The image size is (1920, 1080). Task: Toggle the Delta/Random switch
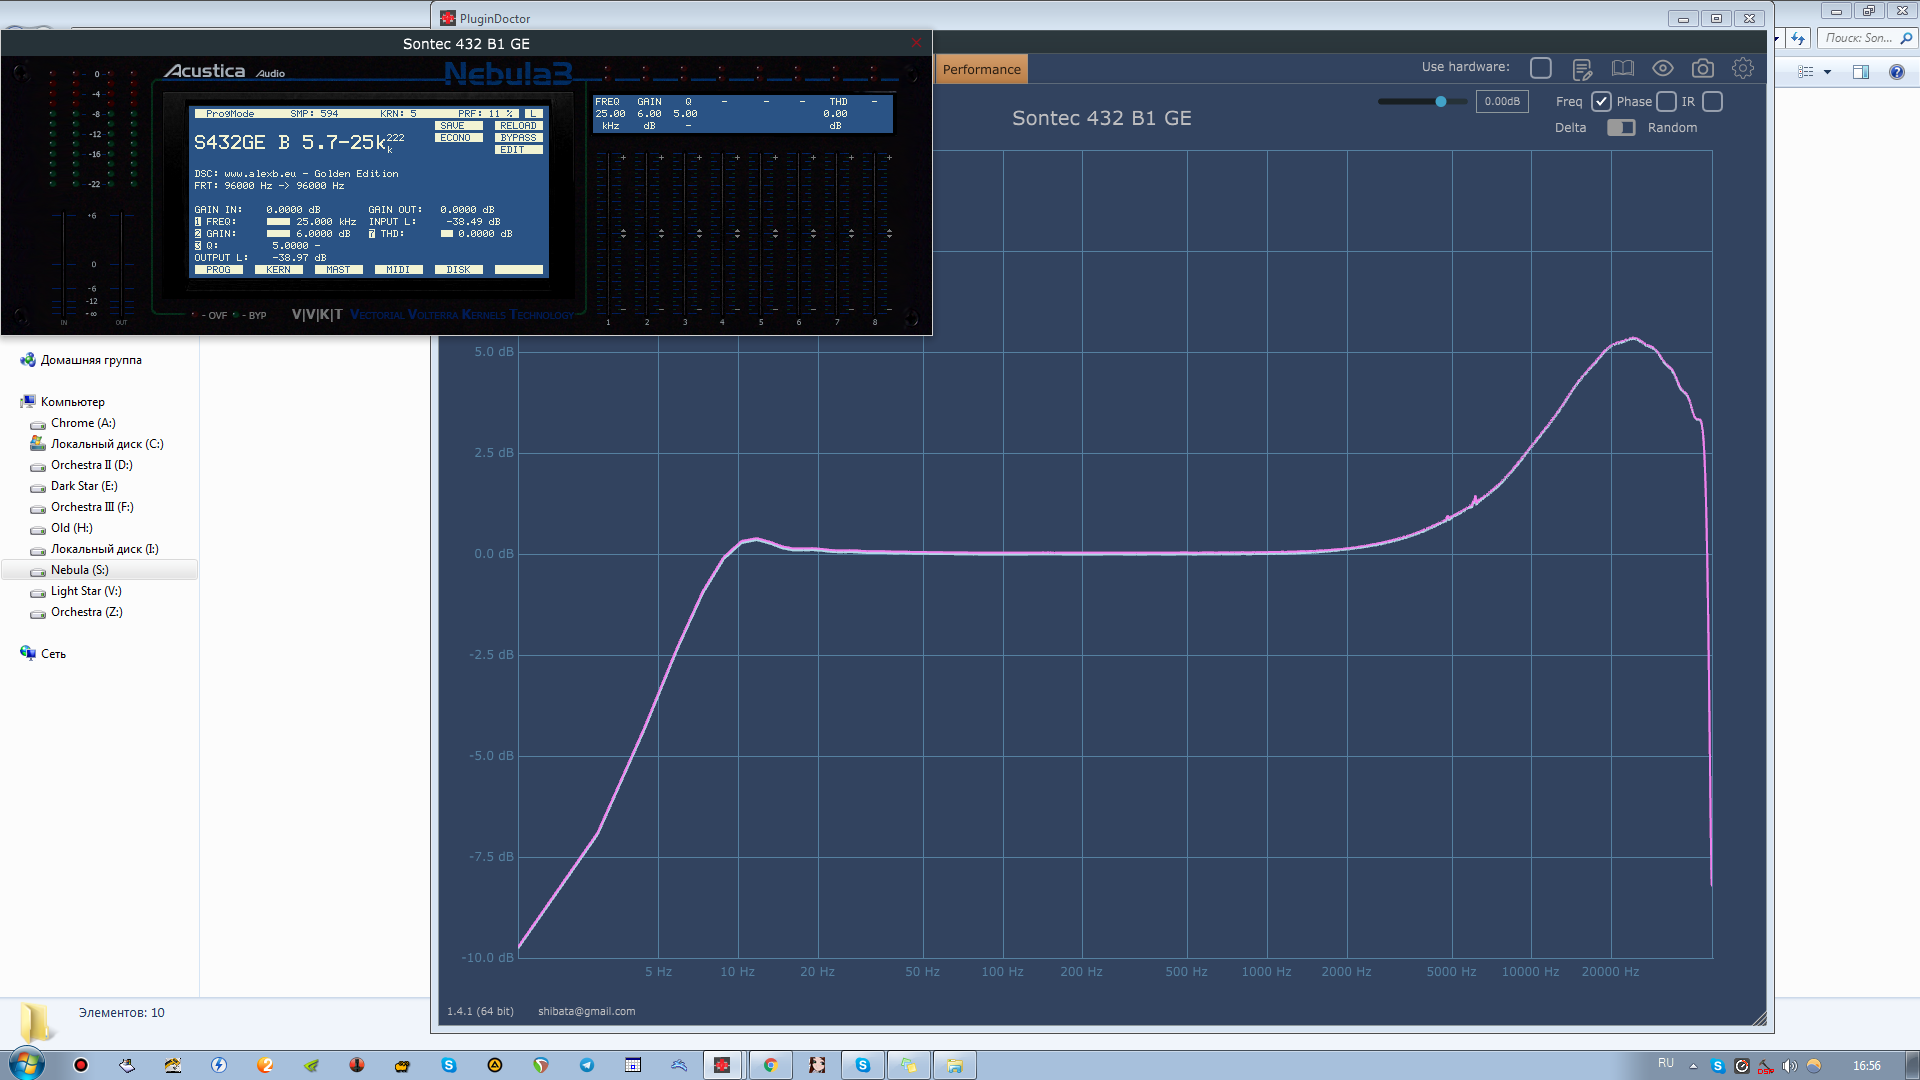[1621, 128]
